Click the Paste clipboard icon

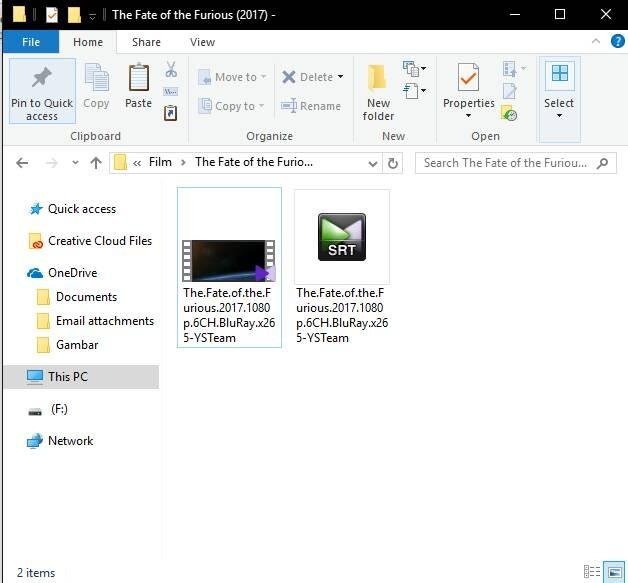click(139, 77)
